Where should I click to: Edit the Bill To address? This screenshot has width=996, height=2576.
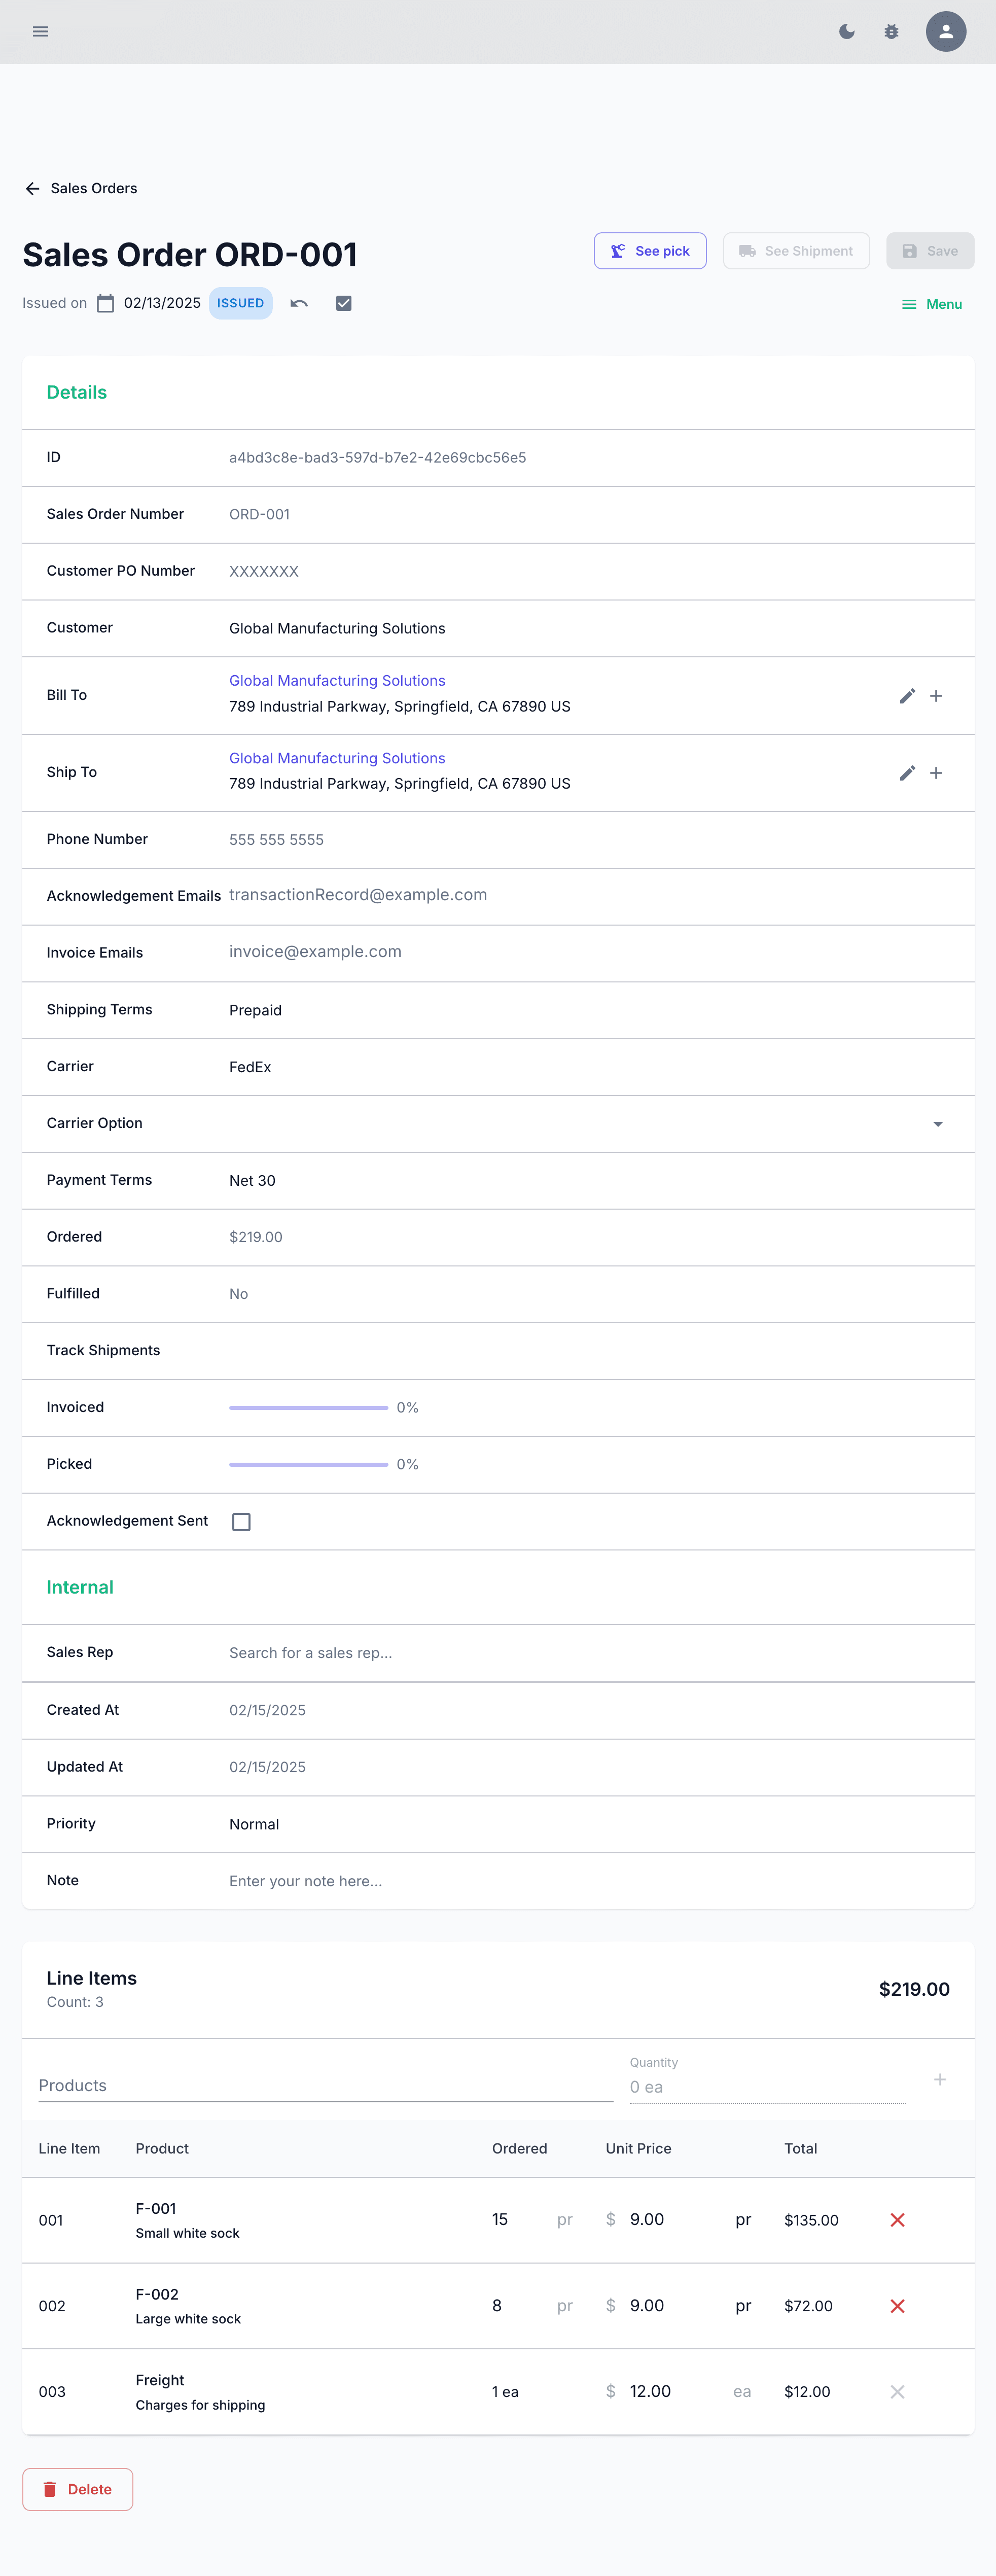point(907,696)
